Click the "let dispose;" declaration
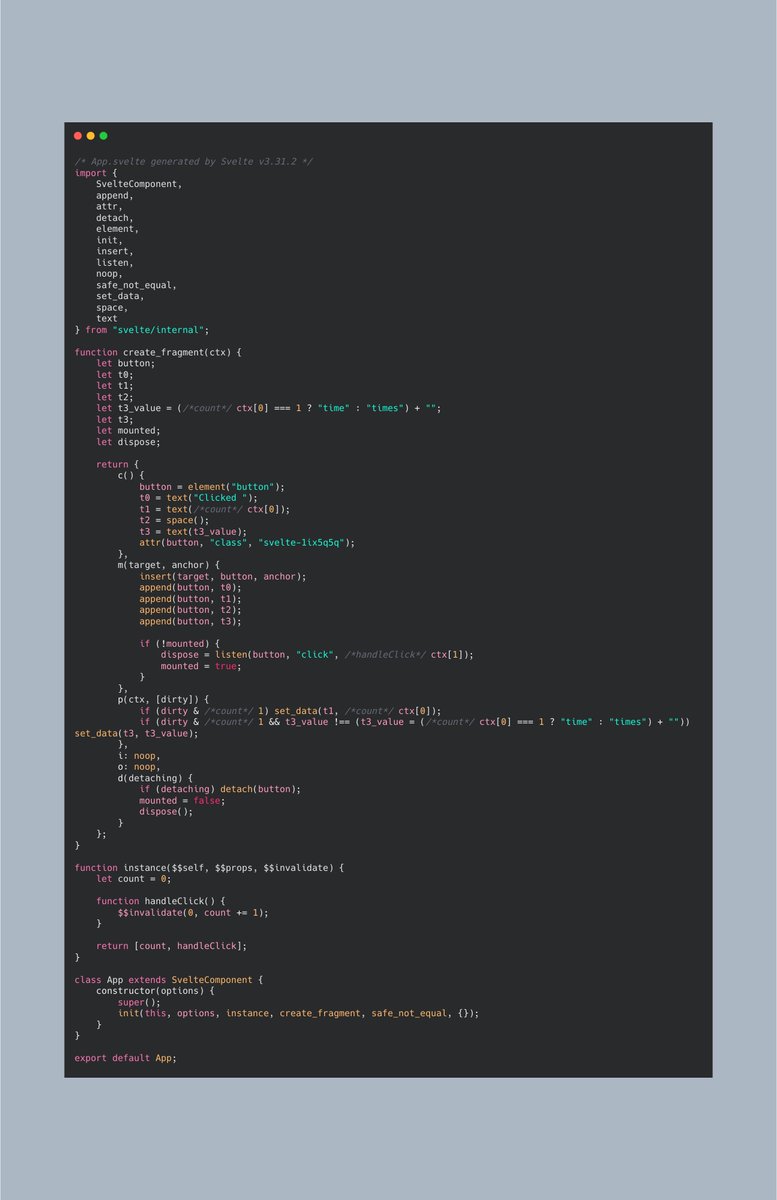The width and height of the screenshot is (777, 1200). pyautogui.click(x=129, y=442)
